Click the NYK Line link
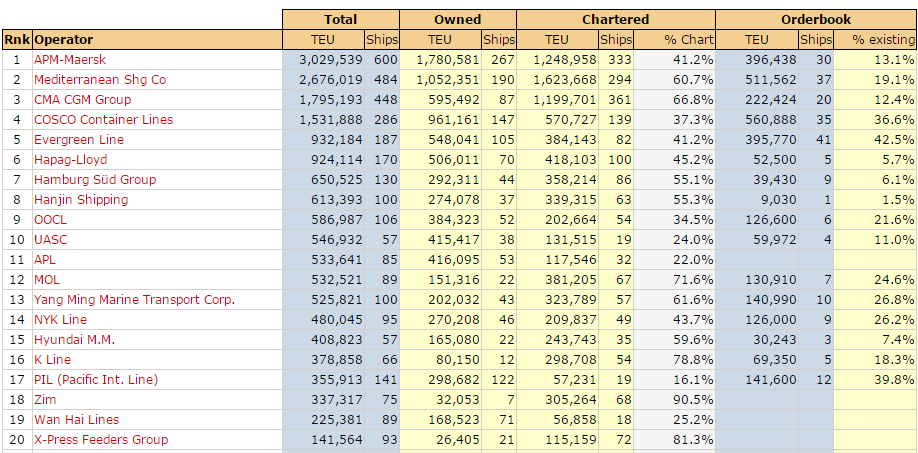The width and height of the screenshot is (918, 453). tap(60, 320)
